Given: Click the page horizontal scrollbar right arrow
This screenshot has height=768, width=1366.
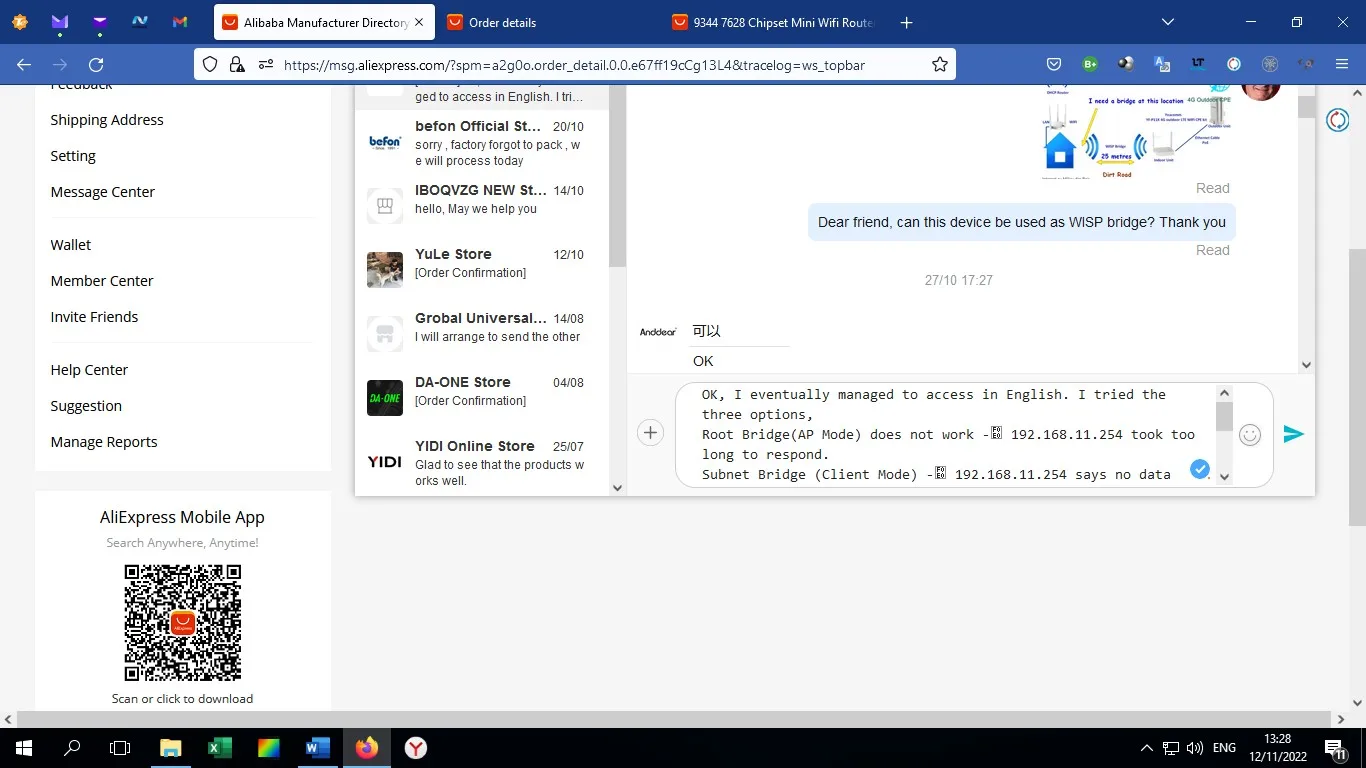Looking at the screenshot, I should (x=1342, y=719).
